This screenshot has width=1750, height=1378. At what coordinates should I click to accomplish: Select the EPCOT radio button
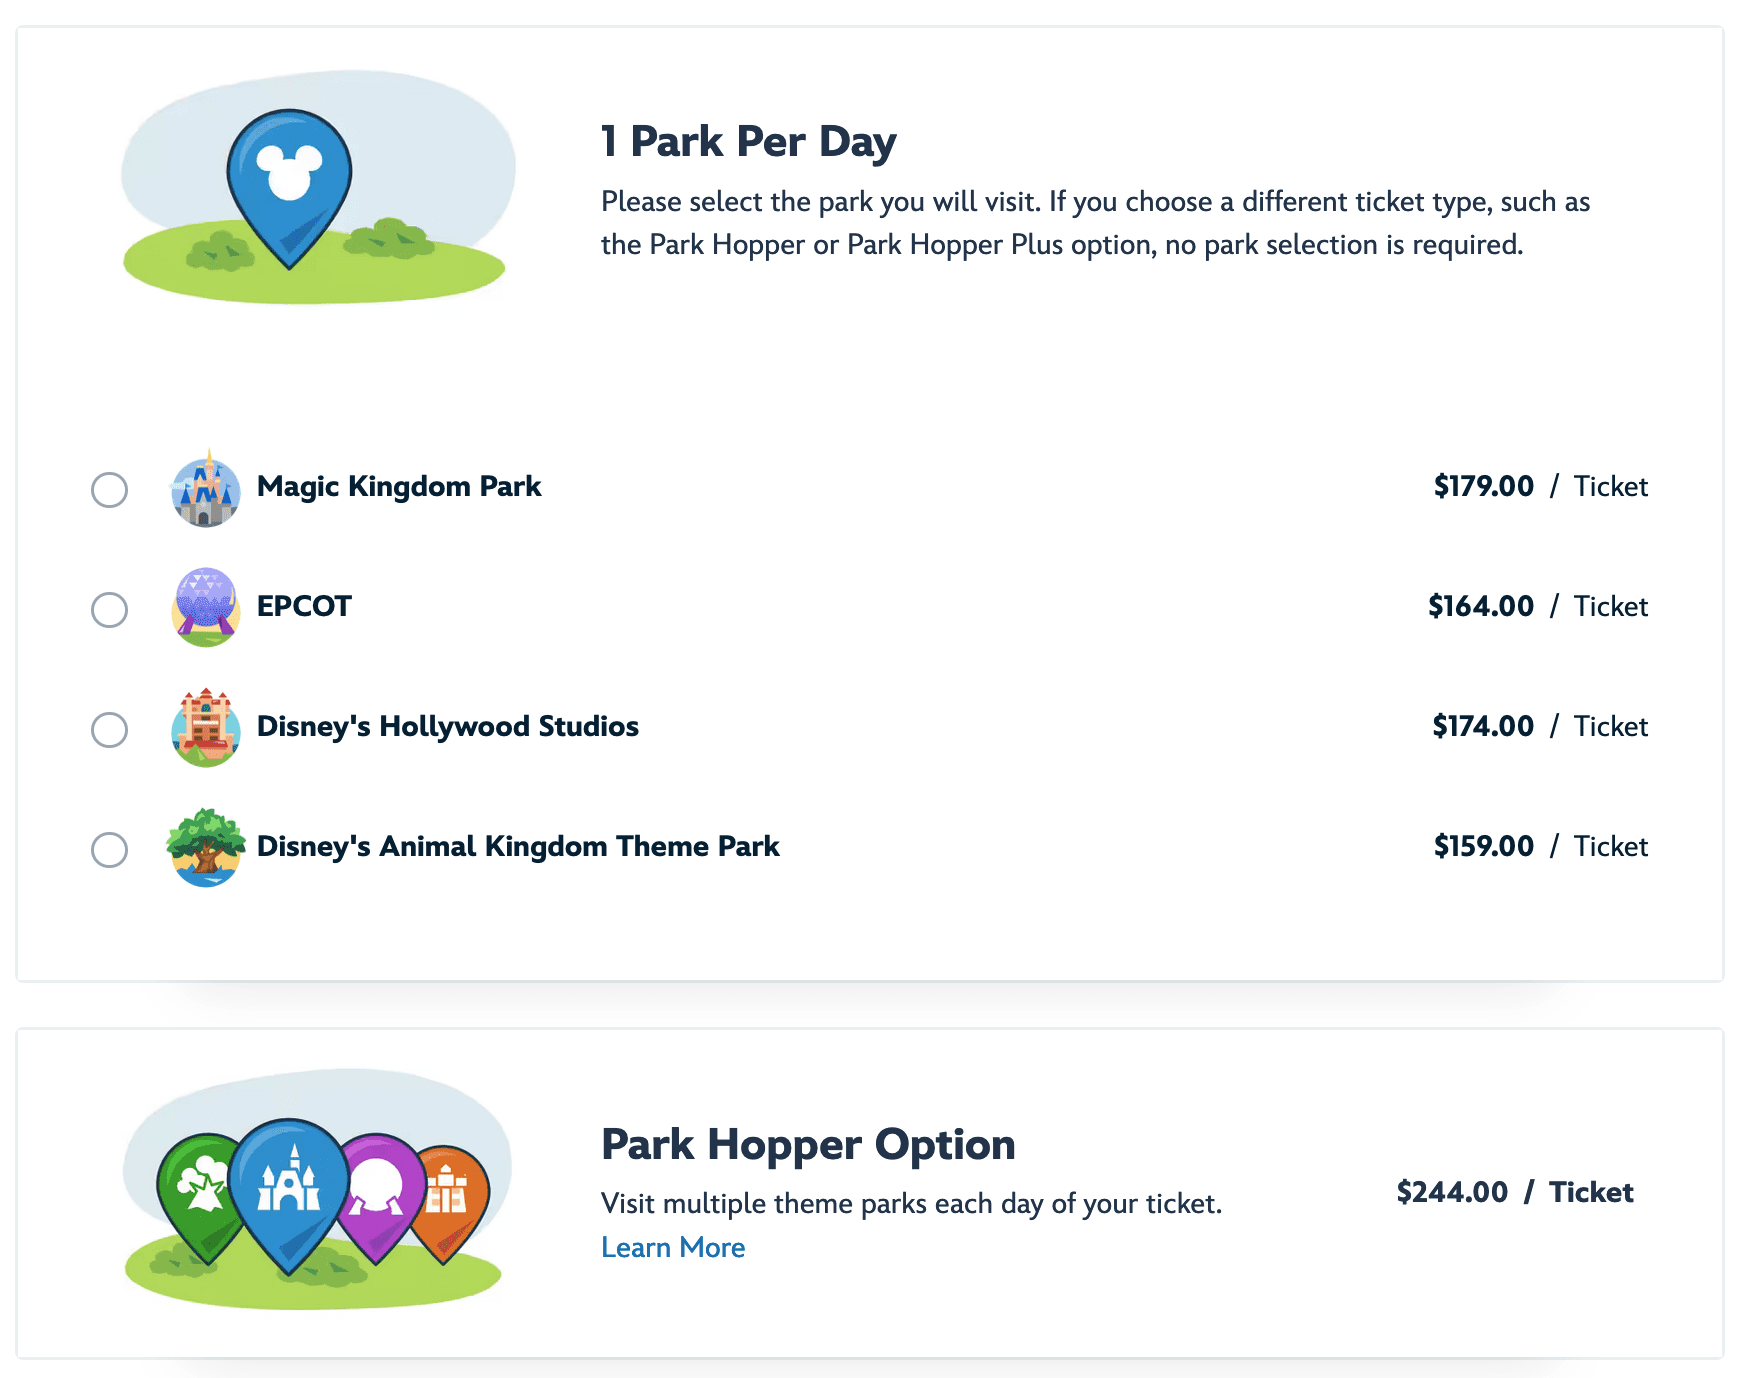109,610
